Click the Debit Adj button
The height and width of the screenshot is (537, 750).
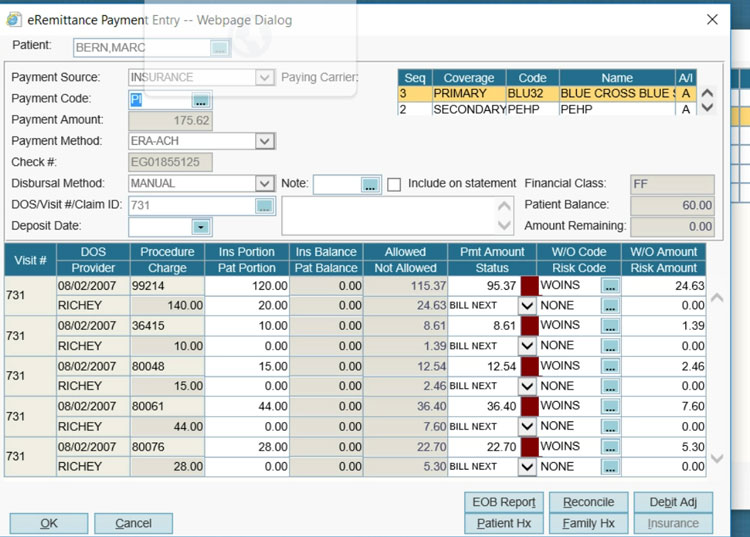click(673, 502)
